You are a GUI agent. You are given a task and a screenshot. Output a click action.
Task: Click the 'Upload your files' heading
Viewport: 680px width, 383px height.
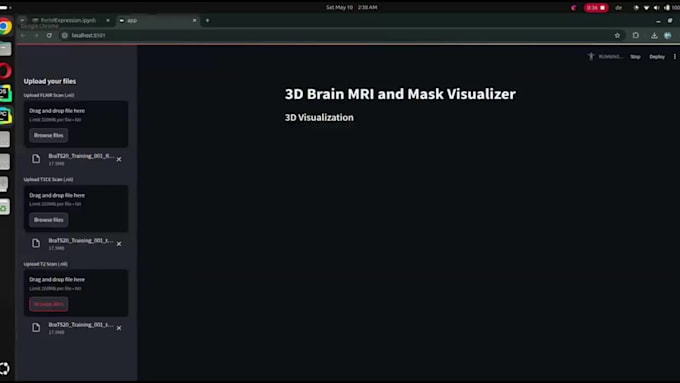(x=50, y=81)
